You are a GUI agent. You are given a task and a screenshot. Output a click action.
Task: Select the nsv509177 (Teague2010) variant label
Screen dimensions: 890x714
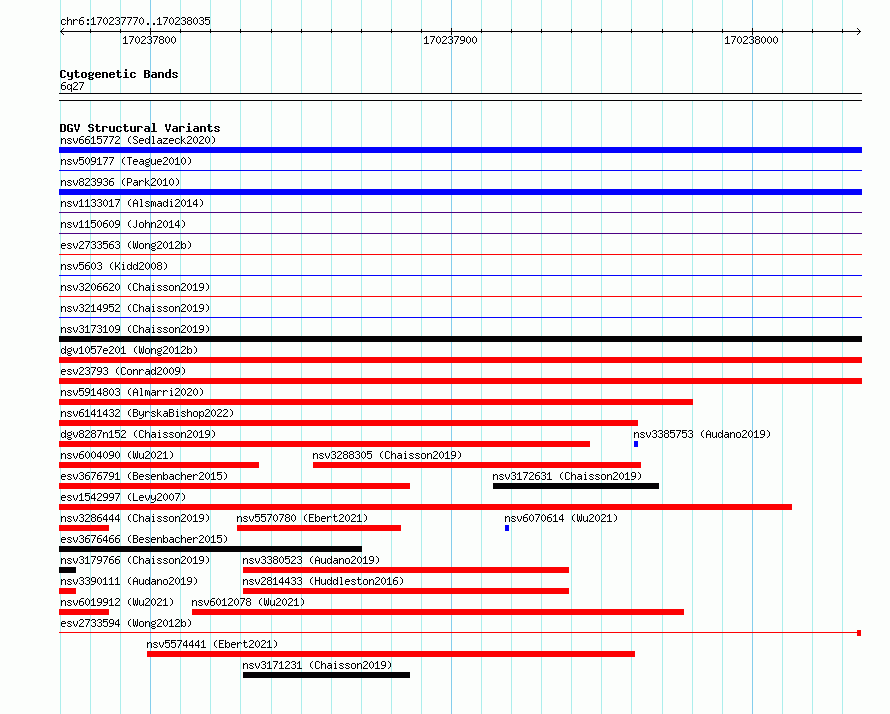click(126, 161)
